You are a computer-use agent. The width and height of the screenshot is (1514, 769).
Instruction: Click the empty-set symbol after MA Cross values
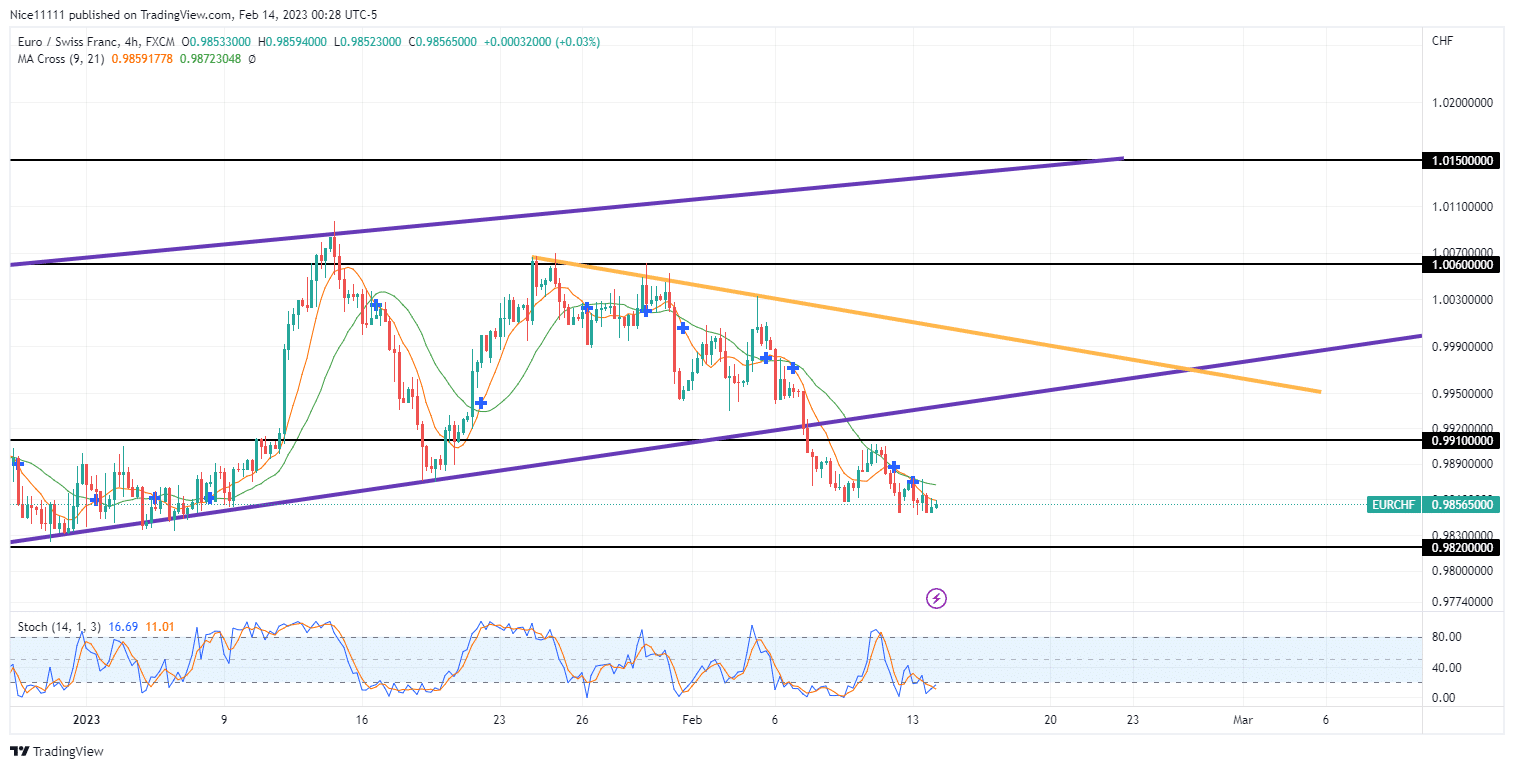(252, 59)
